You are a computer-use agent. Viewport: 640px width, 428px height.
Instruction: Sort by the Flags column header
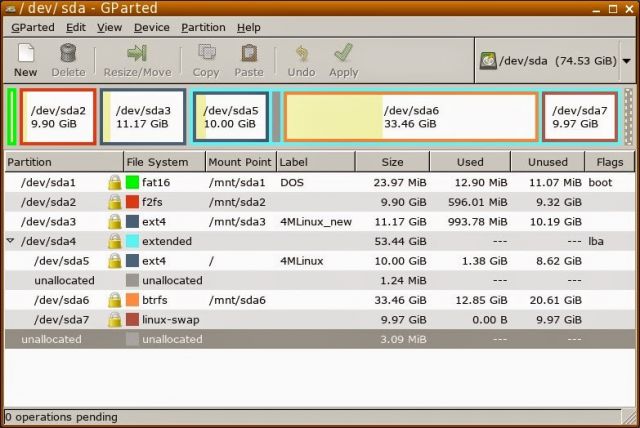pos(610,162)
